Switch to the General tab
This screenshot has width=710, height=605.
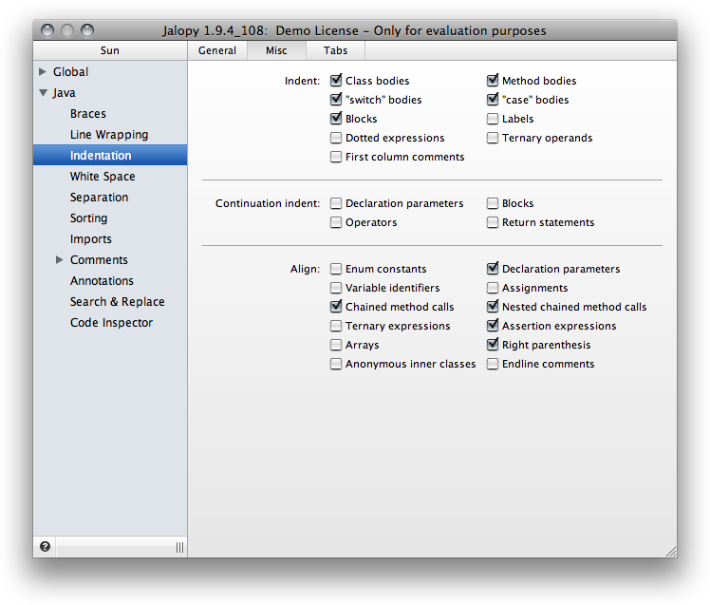217,50
